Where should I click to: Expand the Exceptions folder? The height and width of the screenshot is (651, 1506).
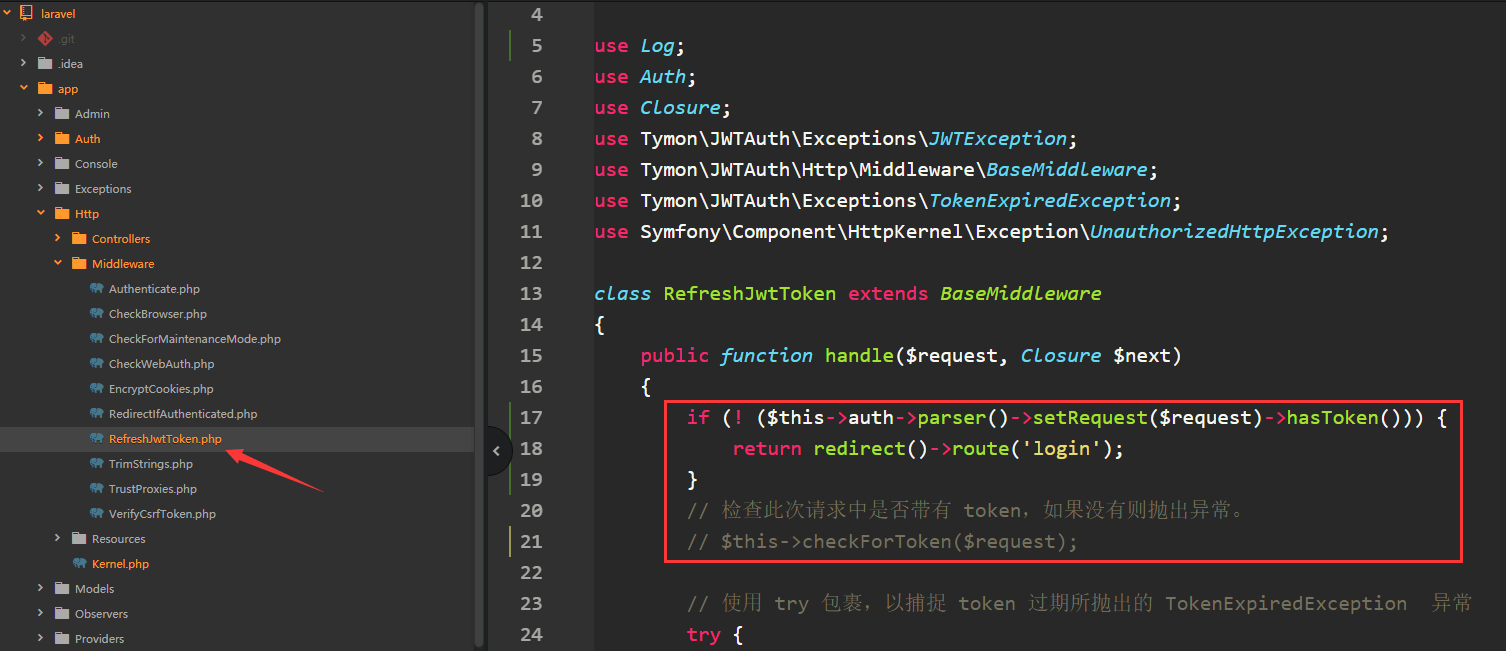point(41,188)
